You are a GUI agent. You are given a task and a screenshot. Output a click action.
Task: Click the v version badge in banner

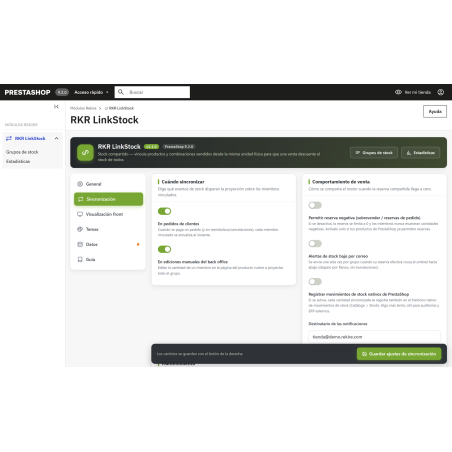[x=151, y=147]
